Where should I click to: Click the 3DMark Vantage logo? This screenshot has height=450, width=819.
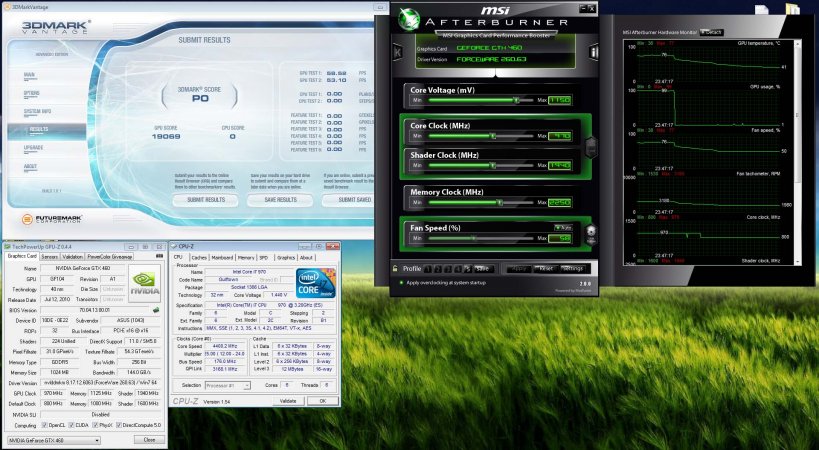(56, 27)
